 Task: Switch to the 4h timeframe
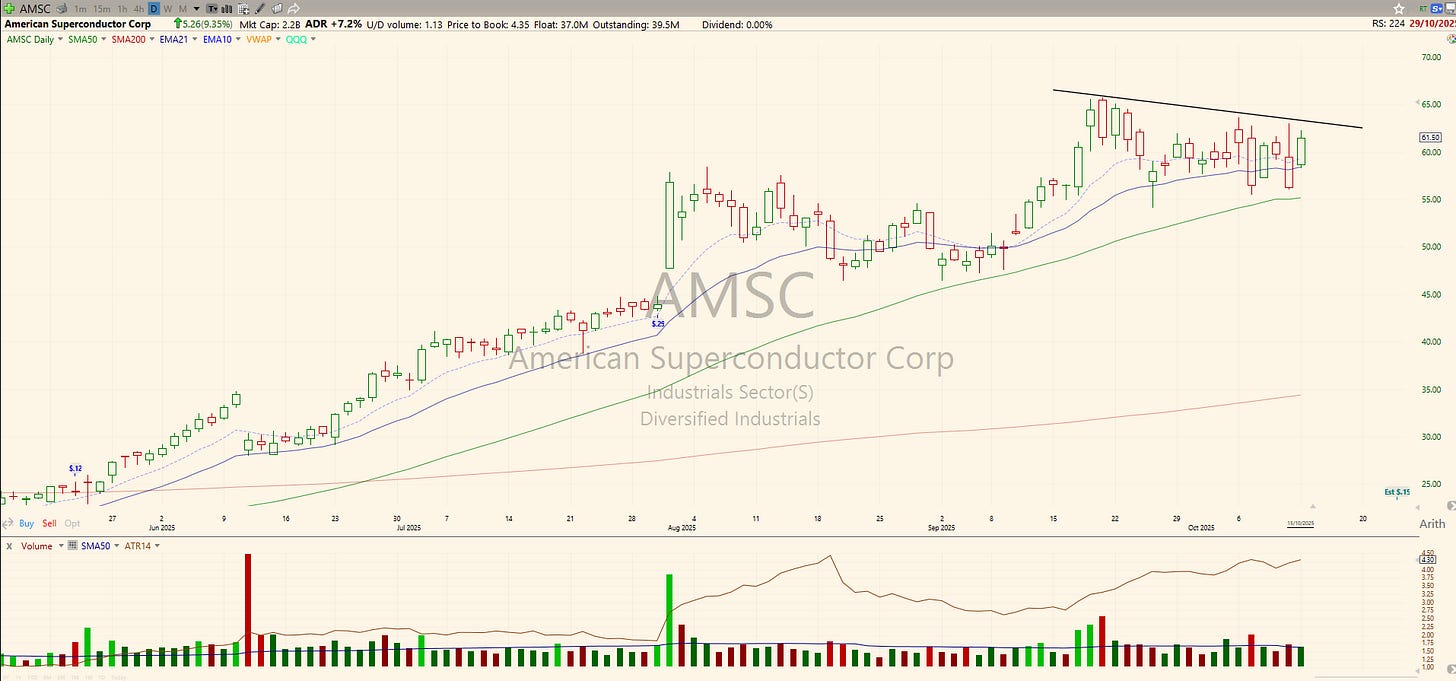(138, 9)
